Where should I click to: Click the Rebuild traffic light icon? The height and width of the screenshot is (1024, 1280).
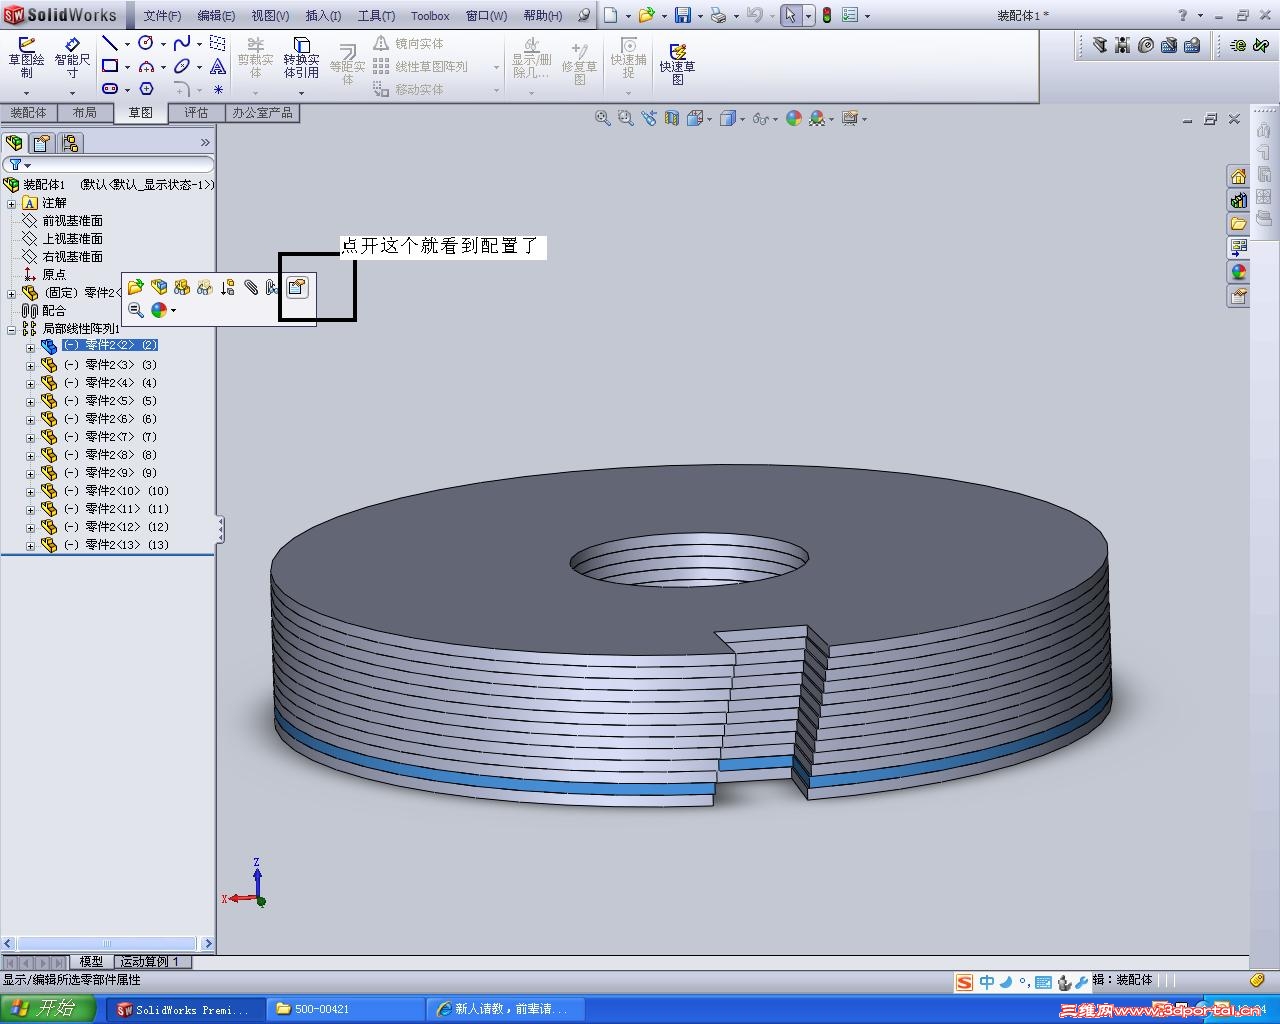click(x=826, y=15)
